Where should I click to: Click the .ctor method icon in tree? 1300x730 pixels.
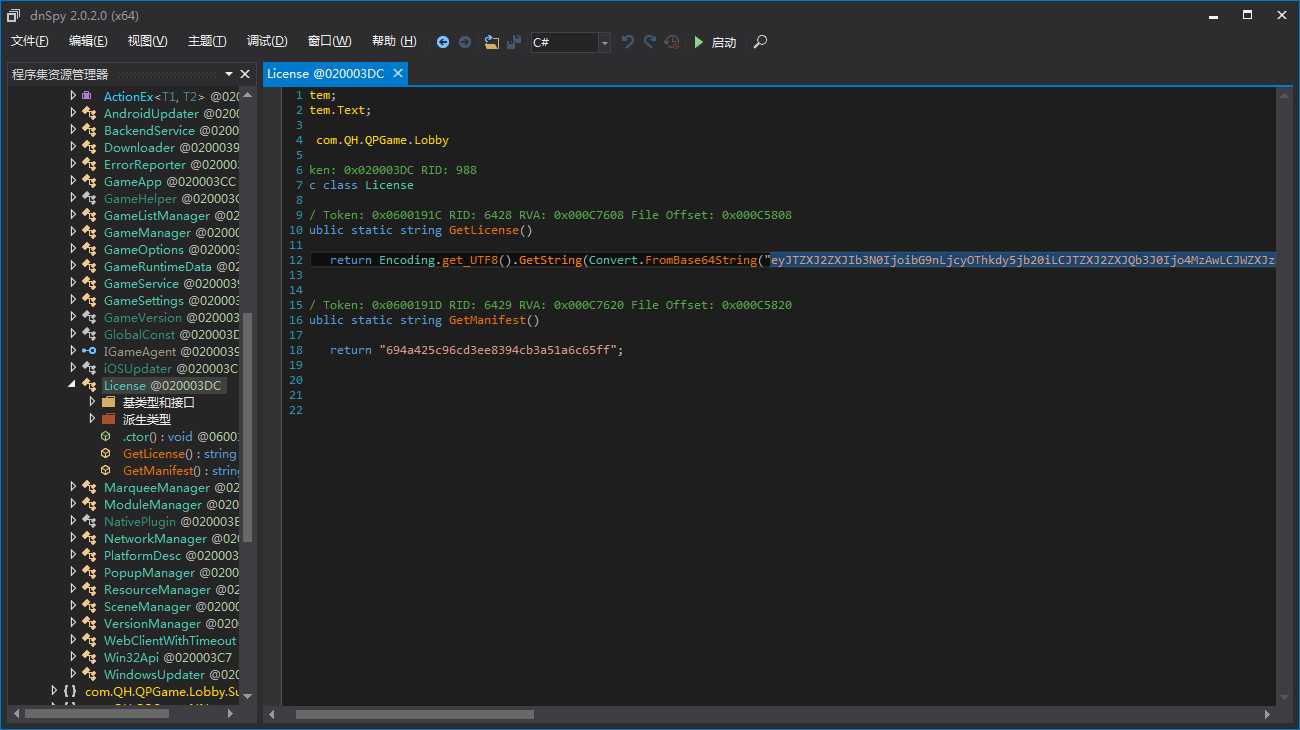(106, 437)
